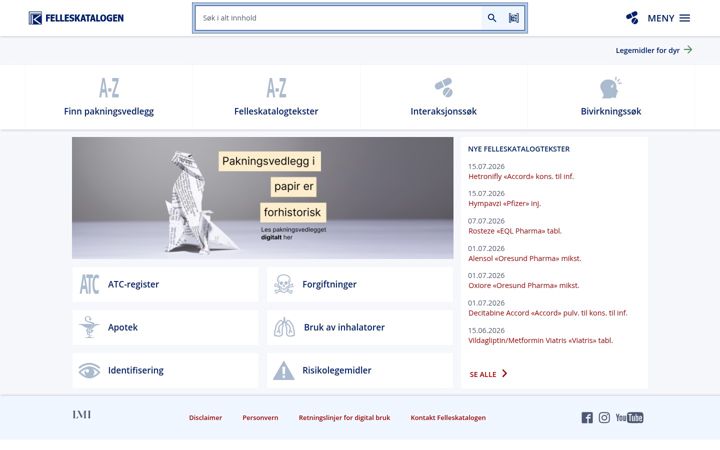This screenshot has width=720, height=450.
Task: Open Oxiore «Oresund Pharma» mikst.
Action: 523,286
